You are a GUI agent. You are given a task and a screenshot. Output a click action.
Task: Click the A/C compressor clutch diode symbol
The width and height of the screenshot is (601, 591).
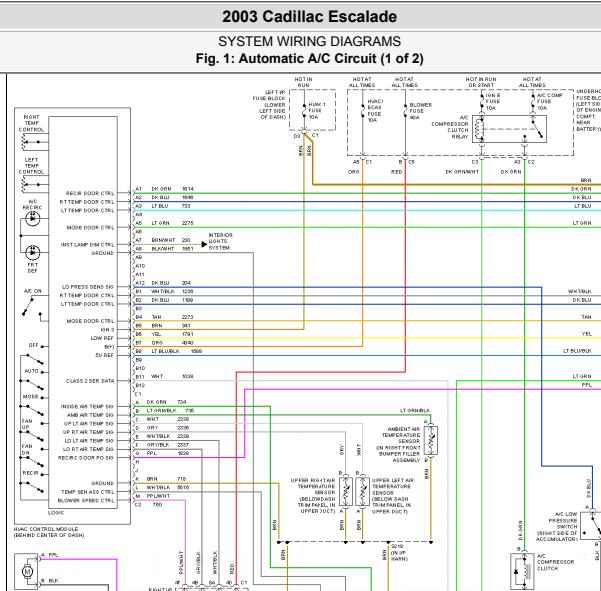(516, 571)
